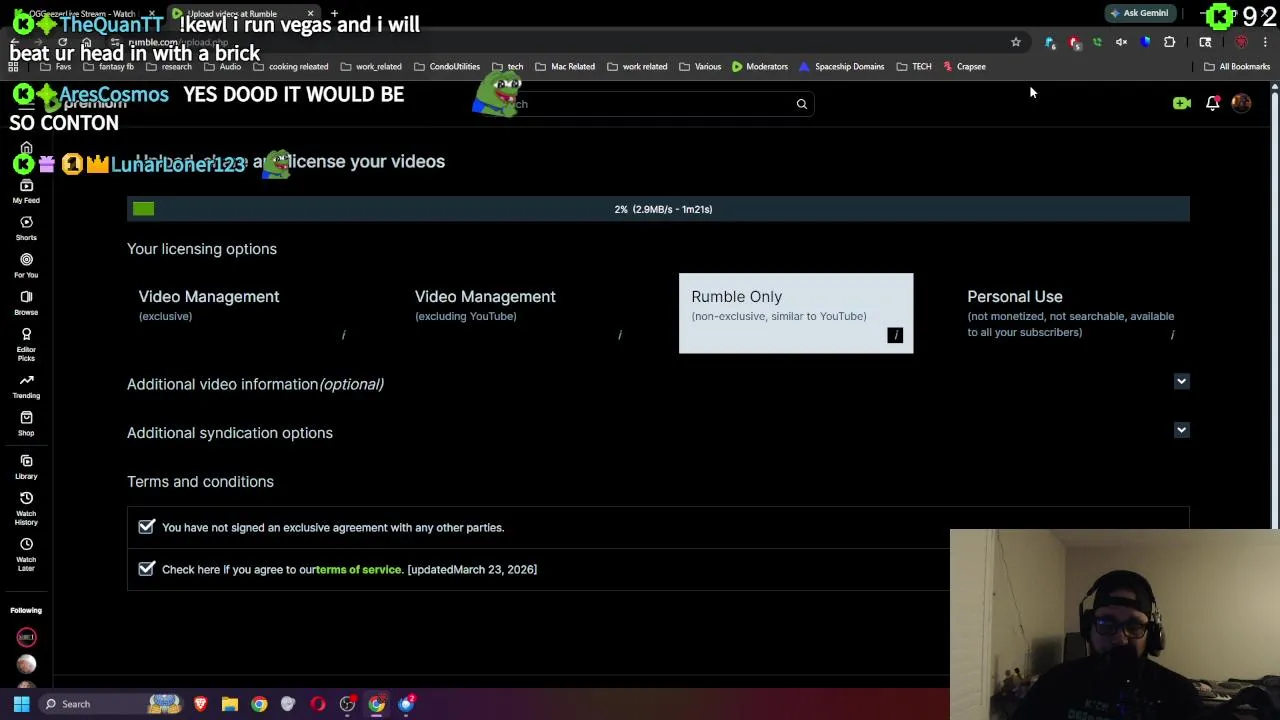Open a new Chrome tab
The height and width of the screenshot is (720, 1280).
pos(335,14)
